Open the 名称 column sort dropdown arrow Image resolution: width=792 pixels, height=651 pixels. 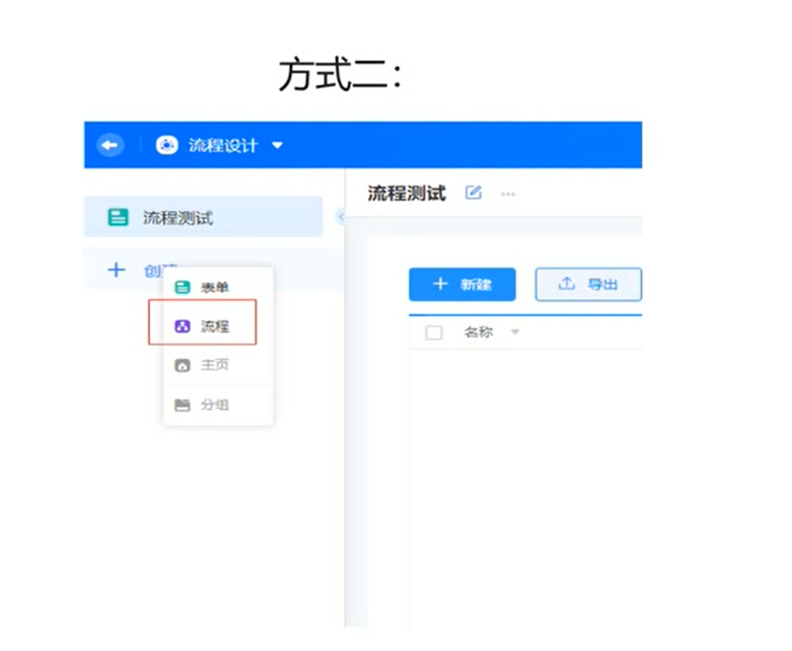point(515,332)
